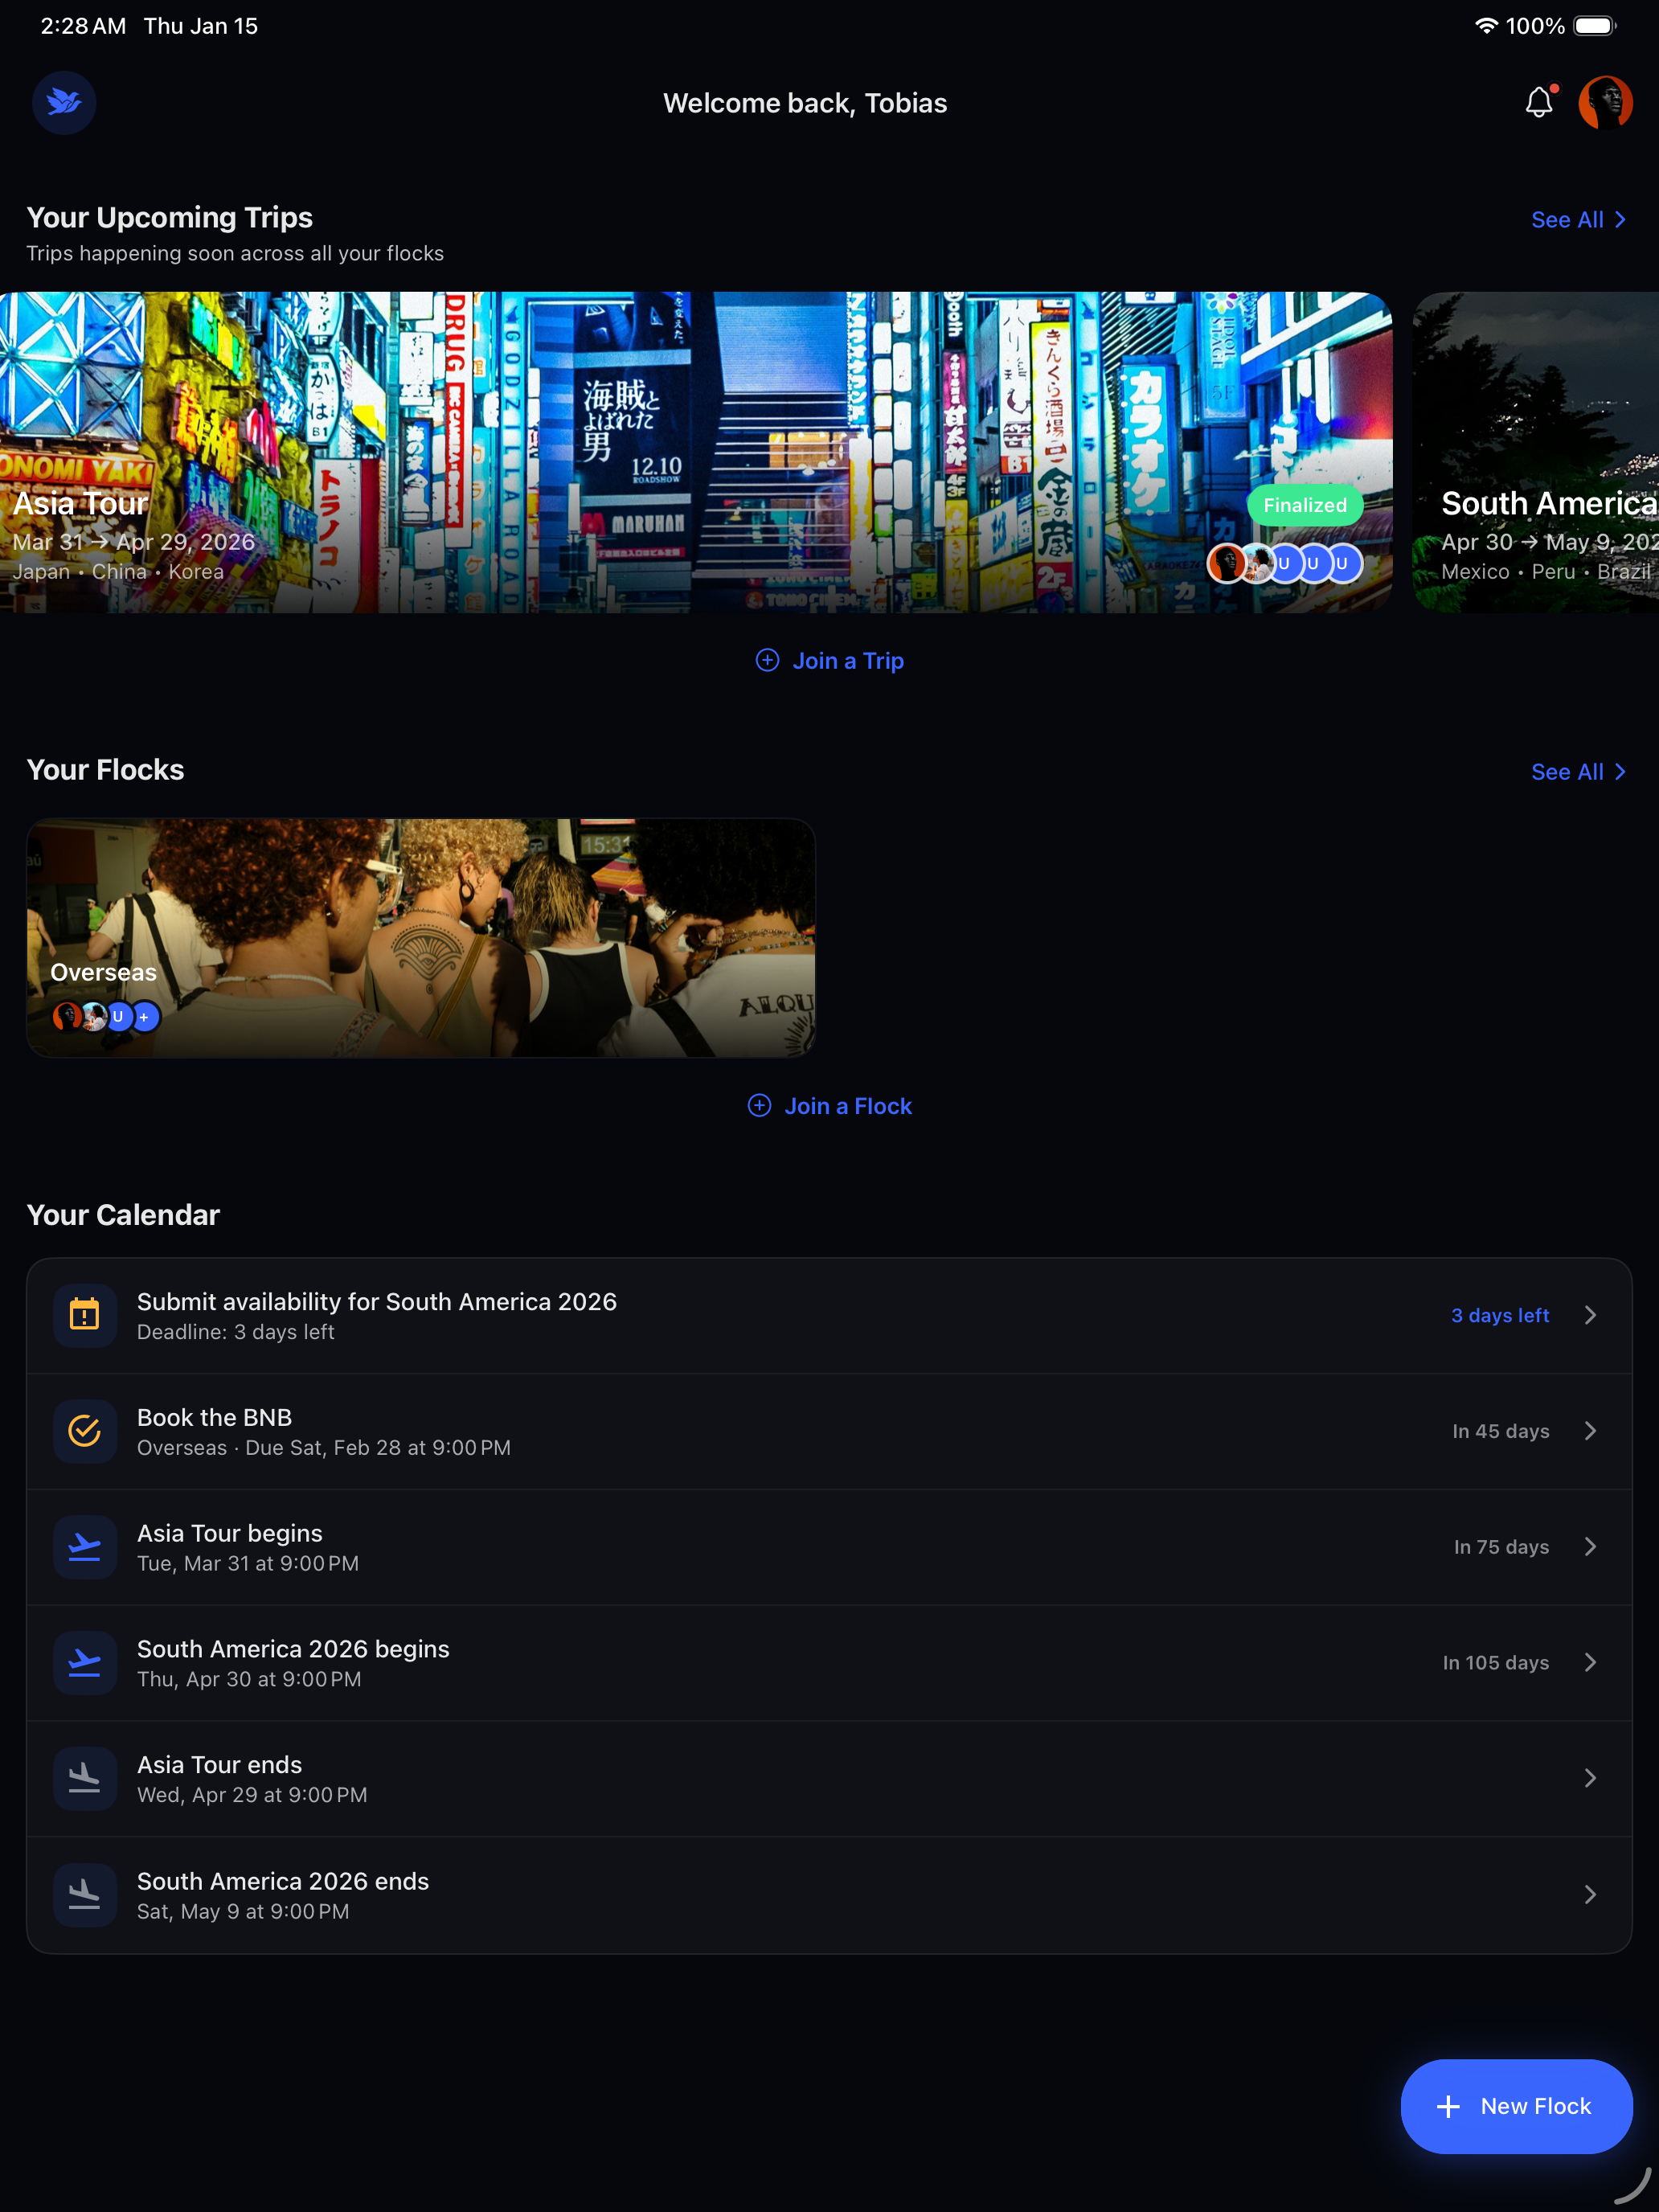1659x2212 pixels.
Task: Open the Overseas flock card
Action: (x=421, y=938)
